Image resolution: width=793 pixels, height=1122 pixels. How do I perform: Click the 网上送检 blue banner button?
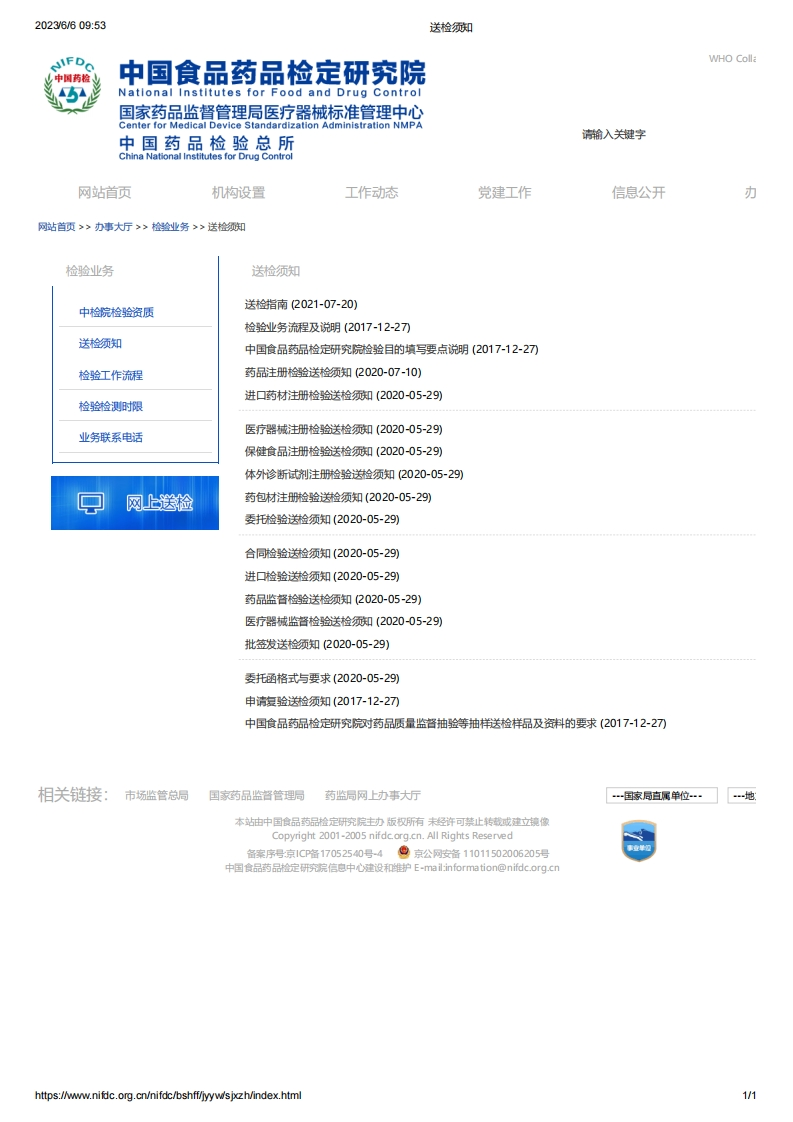135,503
